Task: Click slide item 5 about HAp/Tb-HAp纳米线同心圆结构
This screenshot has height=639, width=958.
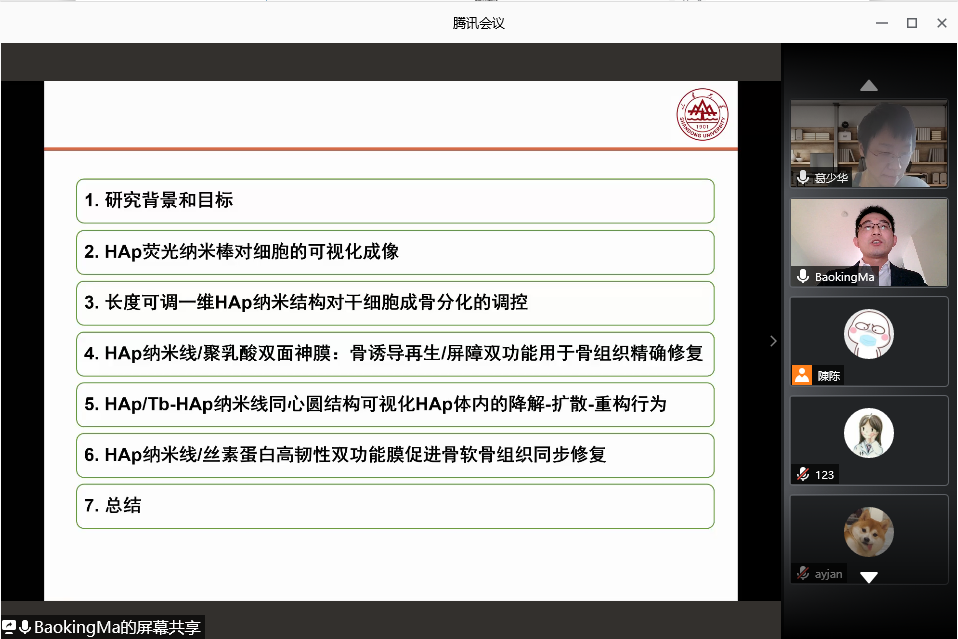Action: (x=395, y=404)
